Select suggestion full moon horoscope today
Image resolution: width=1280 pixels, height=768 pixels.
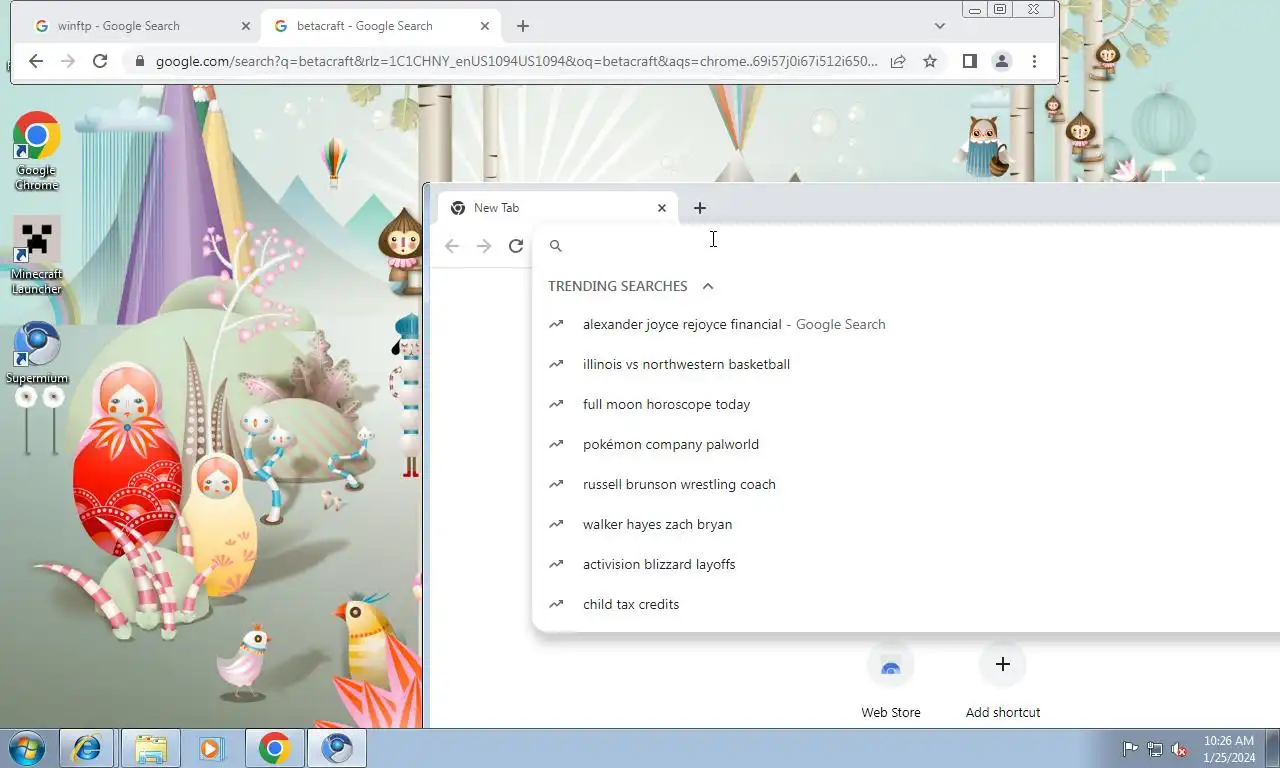coord(906,404)
